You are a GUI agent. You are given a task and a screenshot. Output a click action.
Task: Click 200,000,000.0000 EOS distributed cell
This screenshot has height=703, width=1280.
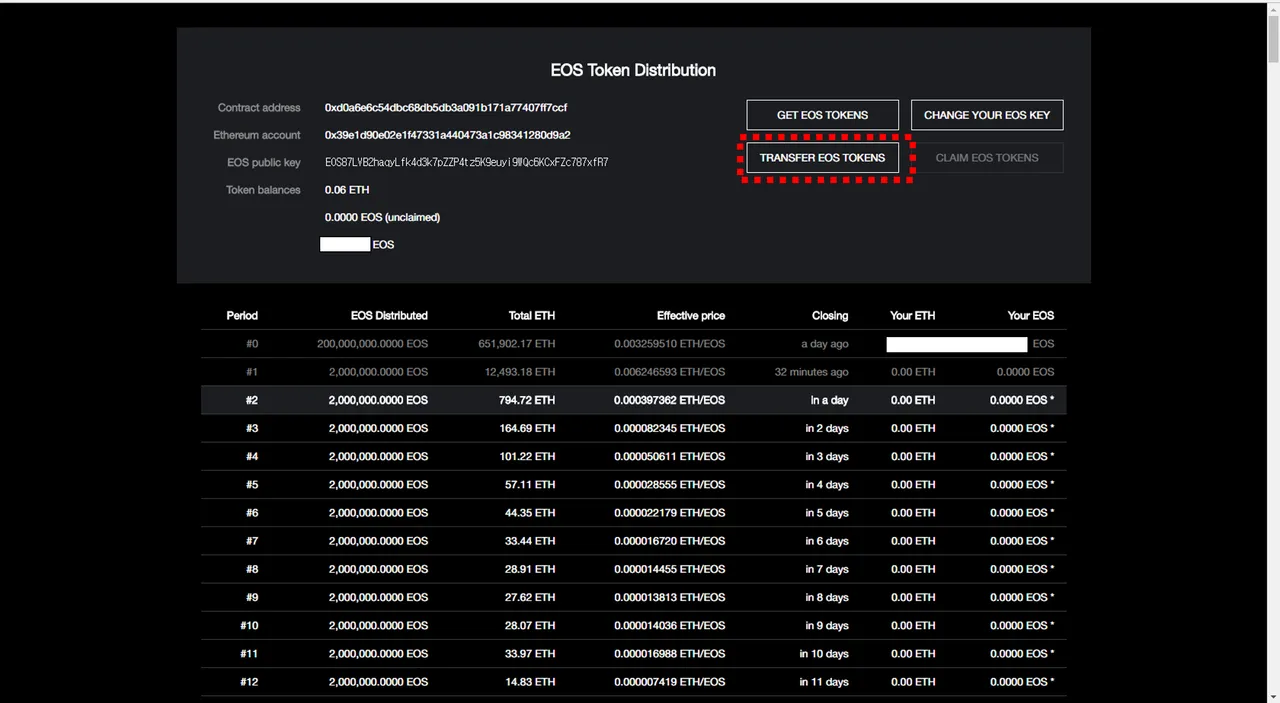pyautogui.click(x=372, y=344)
